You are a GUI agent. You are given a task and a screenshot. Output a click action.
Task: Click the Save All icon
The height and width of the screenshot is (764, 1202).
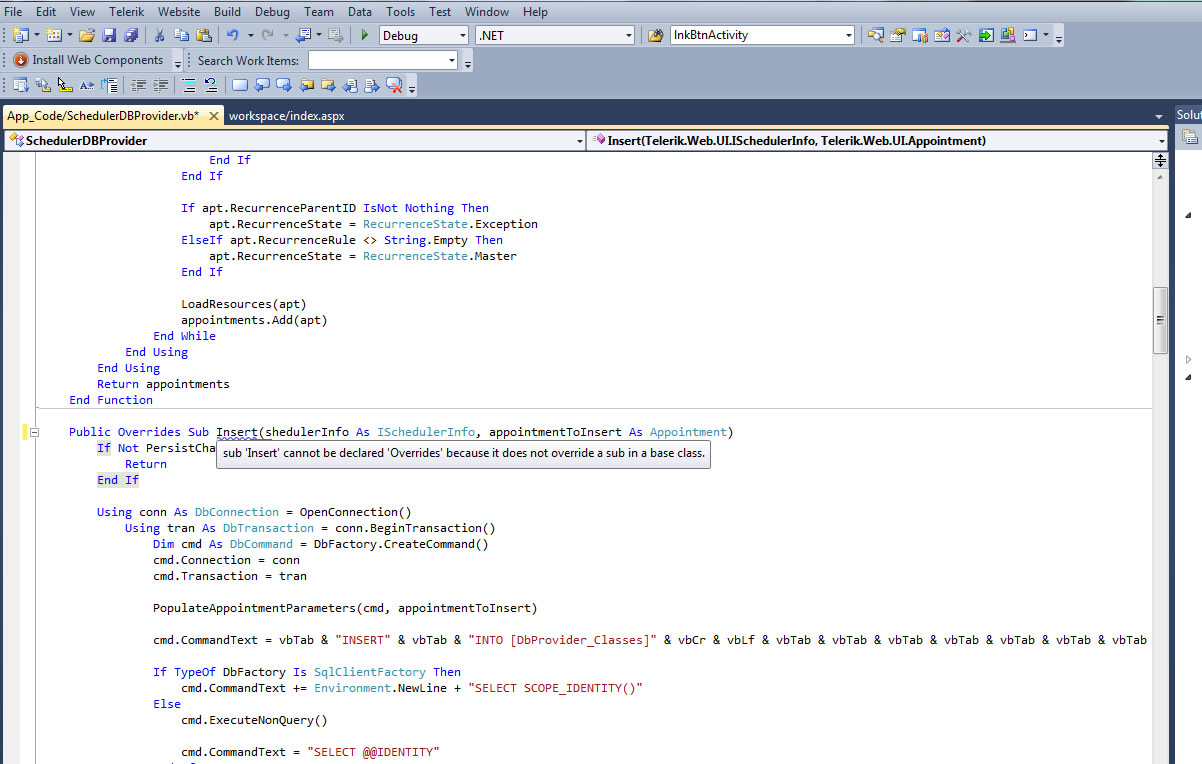coord(130,35)
